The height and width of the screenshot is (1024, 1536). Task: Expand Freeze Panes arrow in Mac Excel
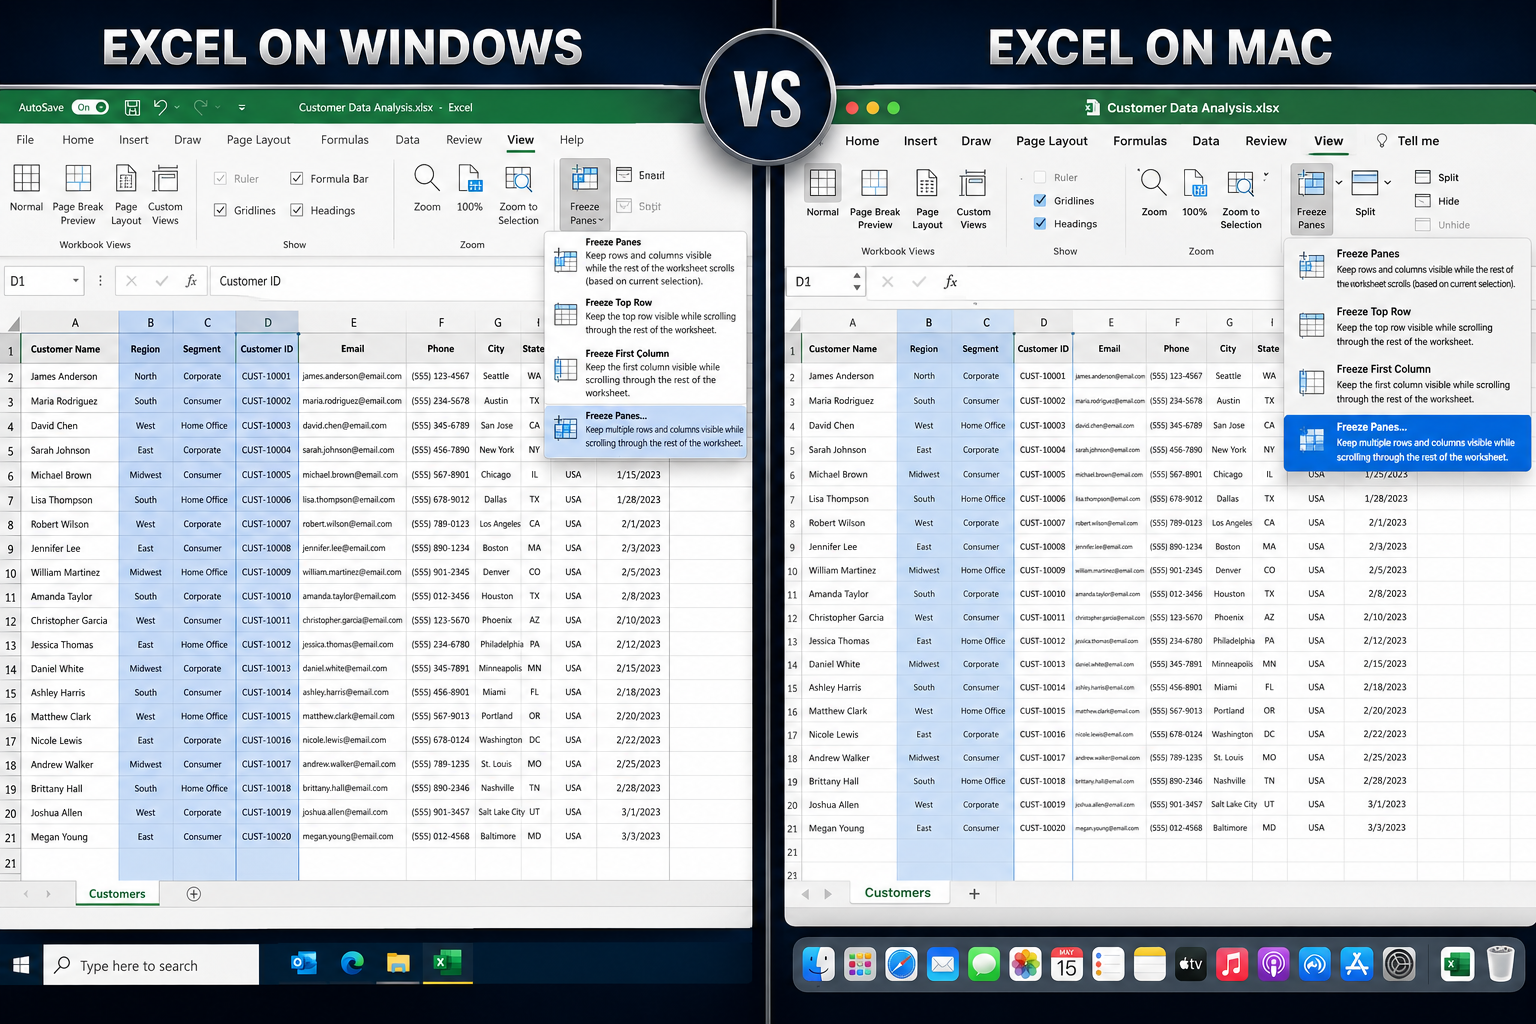click(x=1339, y=183)
